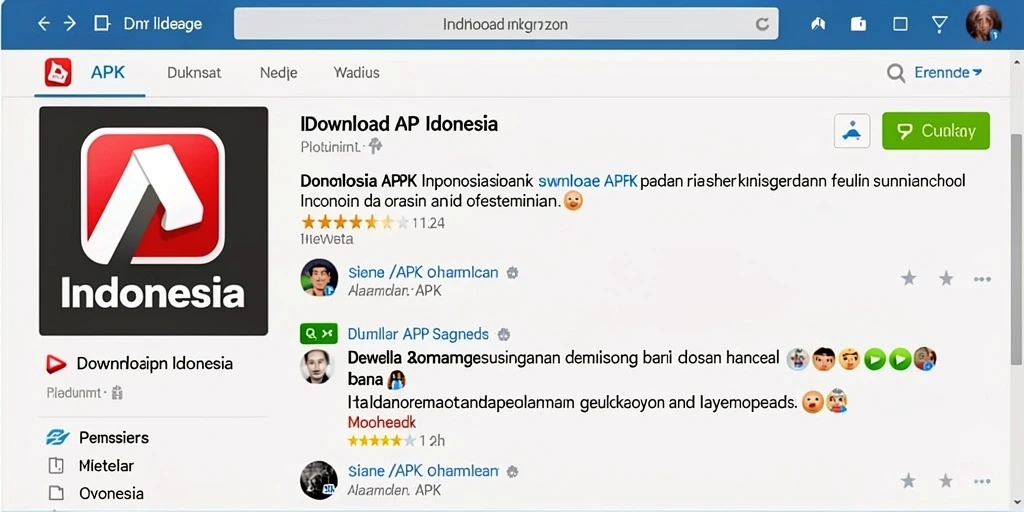Click the icon next to Plotunimt
This screenshot has height=512, width=1024.
click(x=375, y=147)
